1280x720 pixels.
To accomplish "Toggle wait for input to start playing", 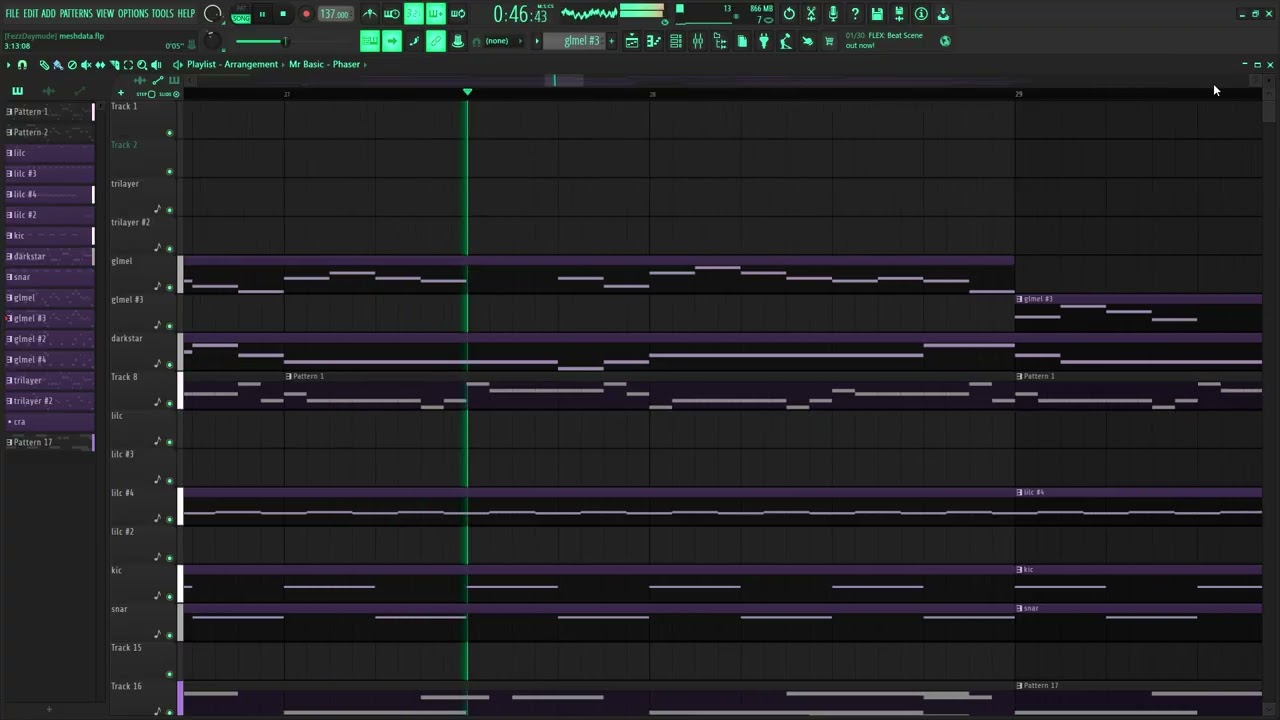I will (392, 14).
